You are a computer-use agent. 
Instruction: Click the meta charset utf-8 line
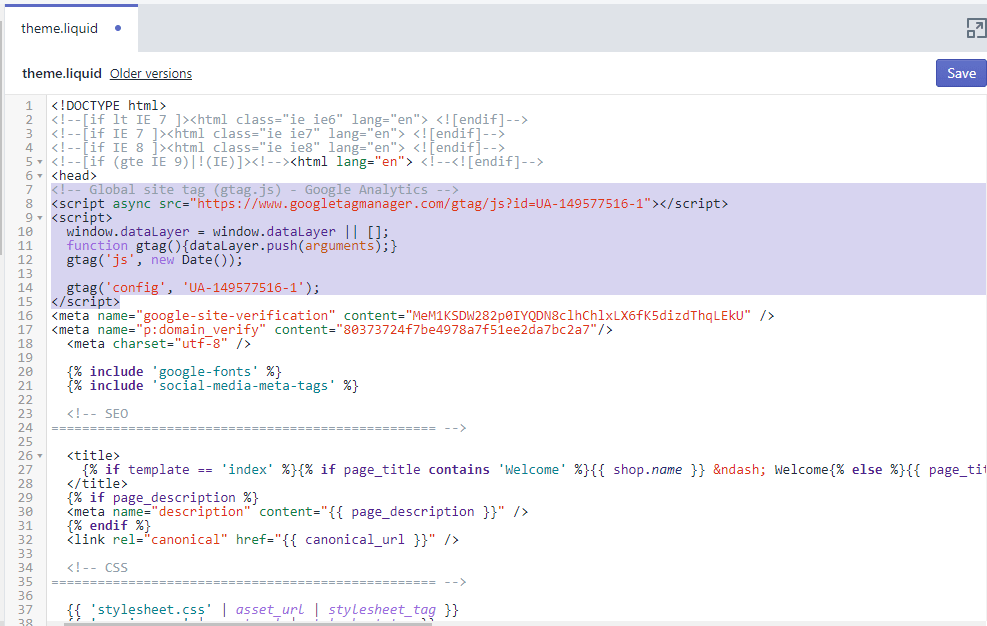159,344
